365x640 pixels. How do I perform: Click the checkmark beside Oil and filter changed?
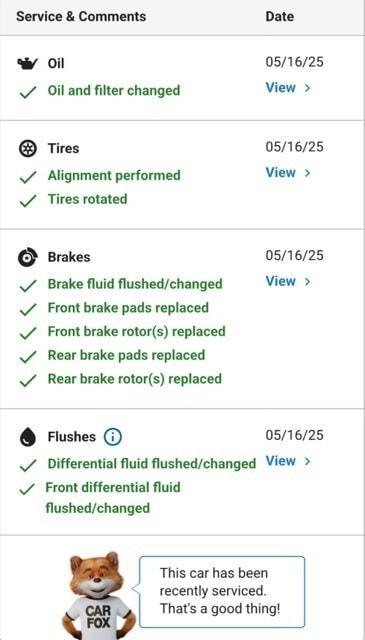pyautogui.click(x=28, y=92)
